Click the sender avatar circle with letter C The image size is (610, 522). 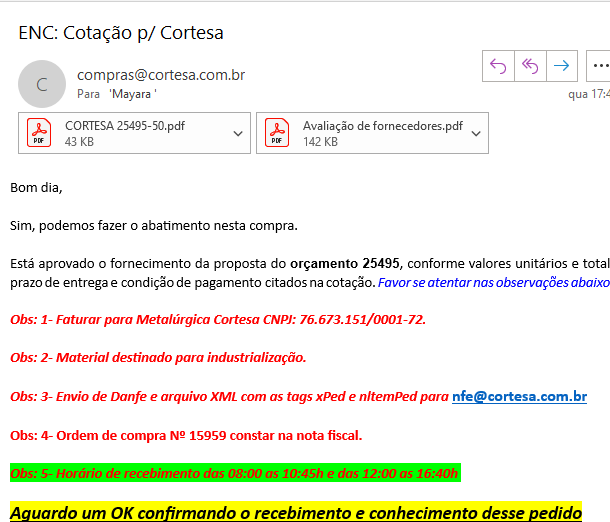click(x=42, y=84)
